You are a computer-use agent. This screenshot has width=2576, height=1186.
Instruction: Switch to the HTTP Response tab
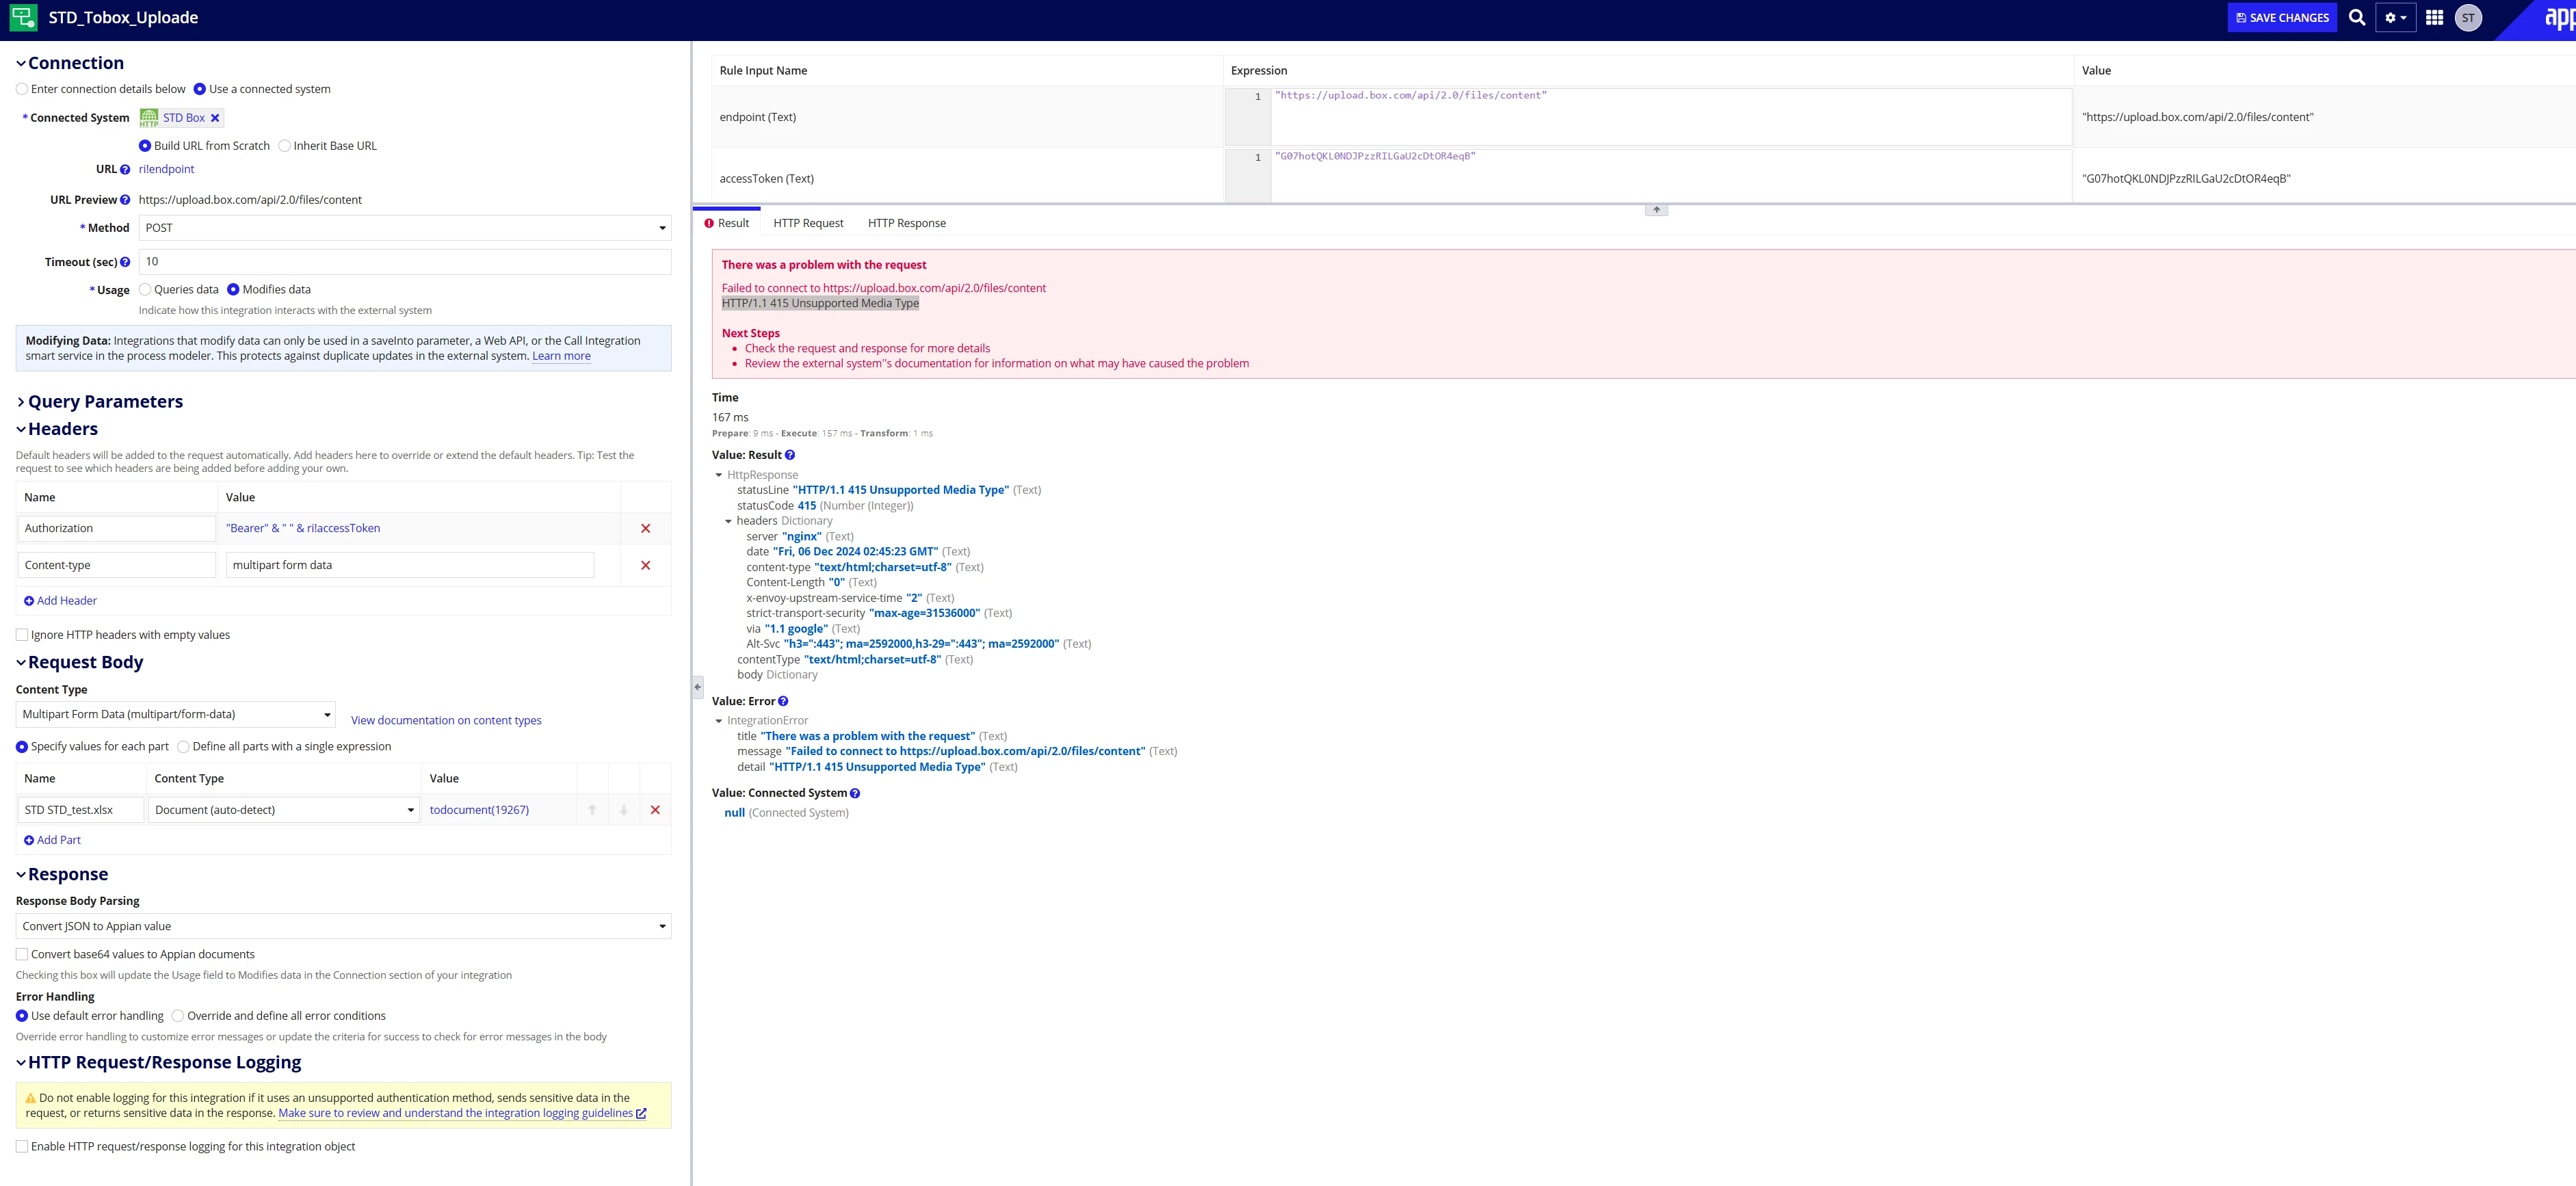tap(907, 223)
